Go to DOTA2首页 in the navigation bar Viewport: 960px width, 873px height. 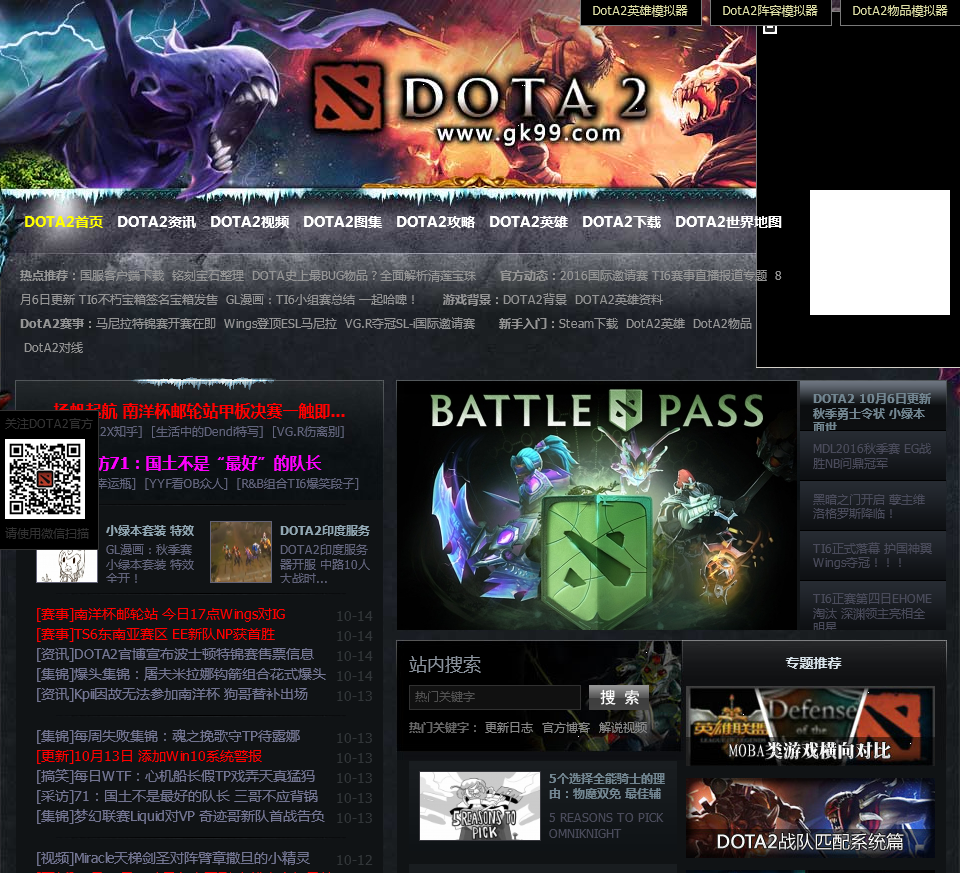coord(64,222)
